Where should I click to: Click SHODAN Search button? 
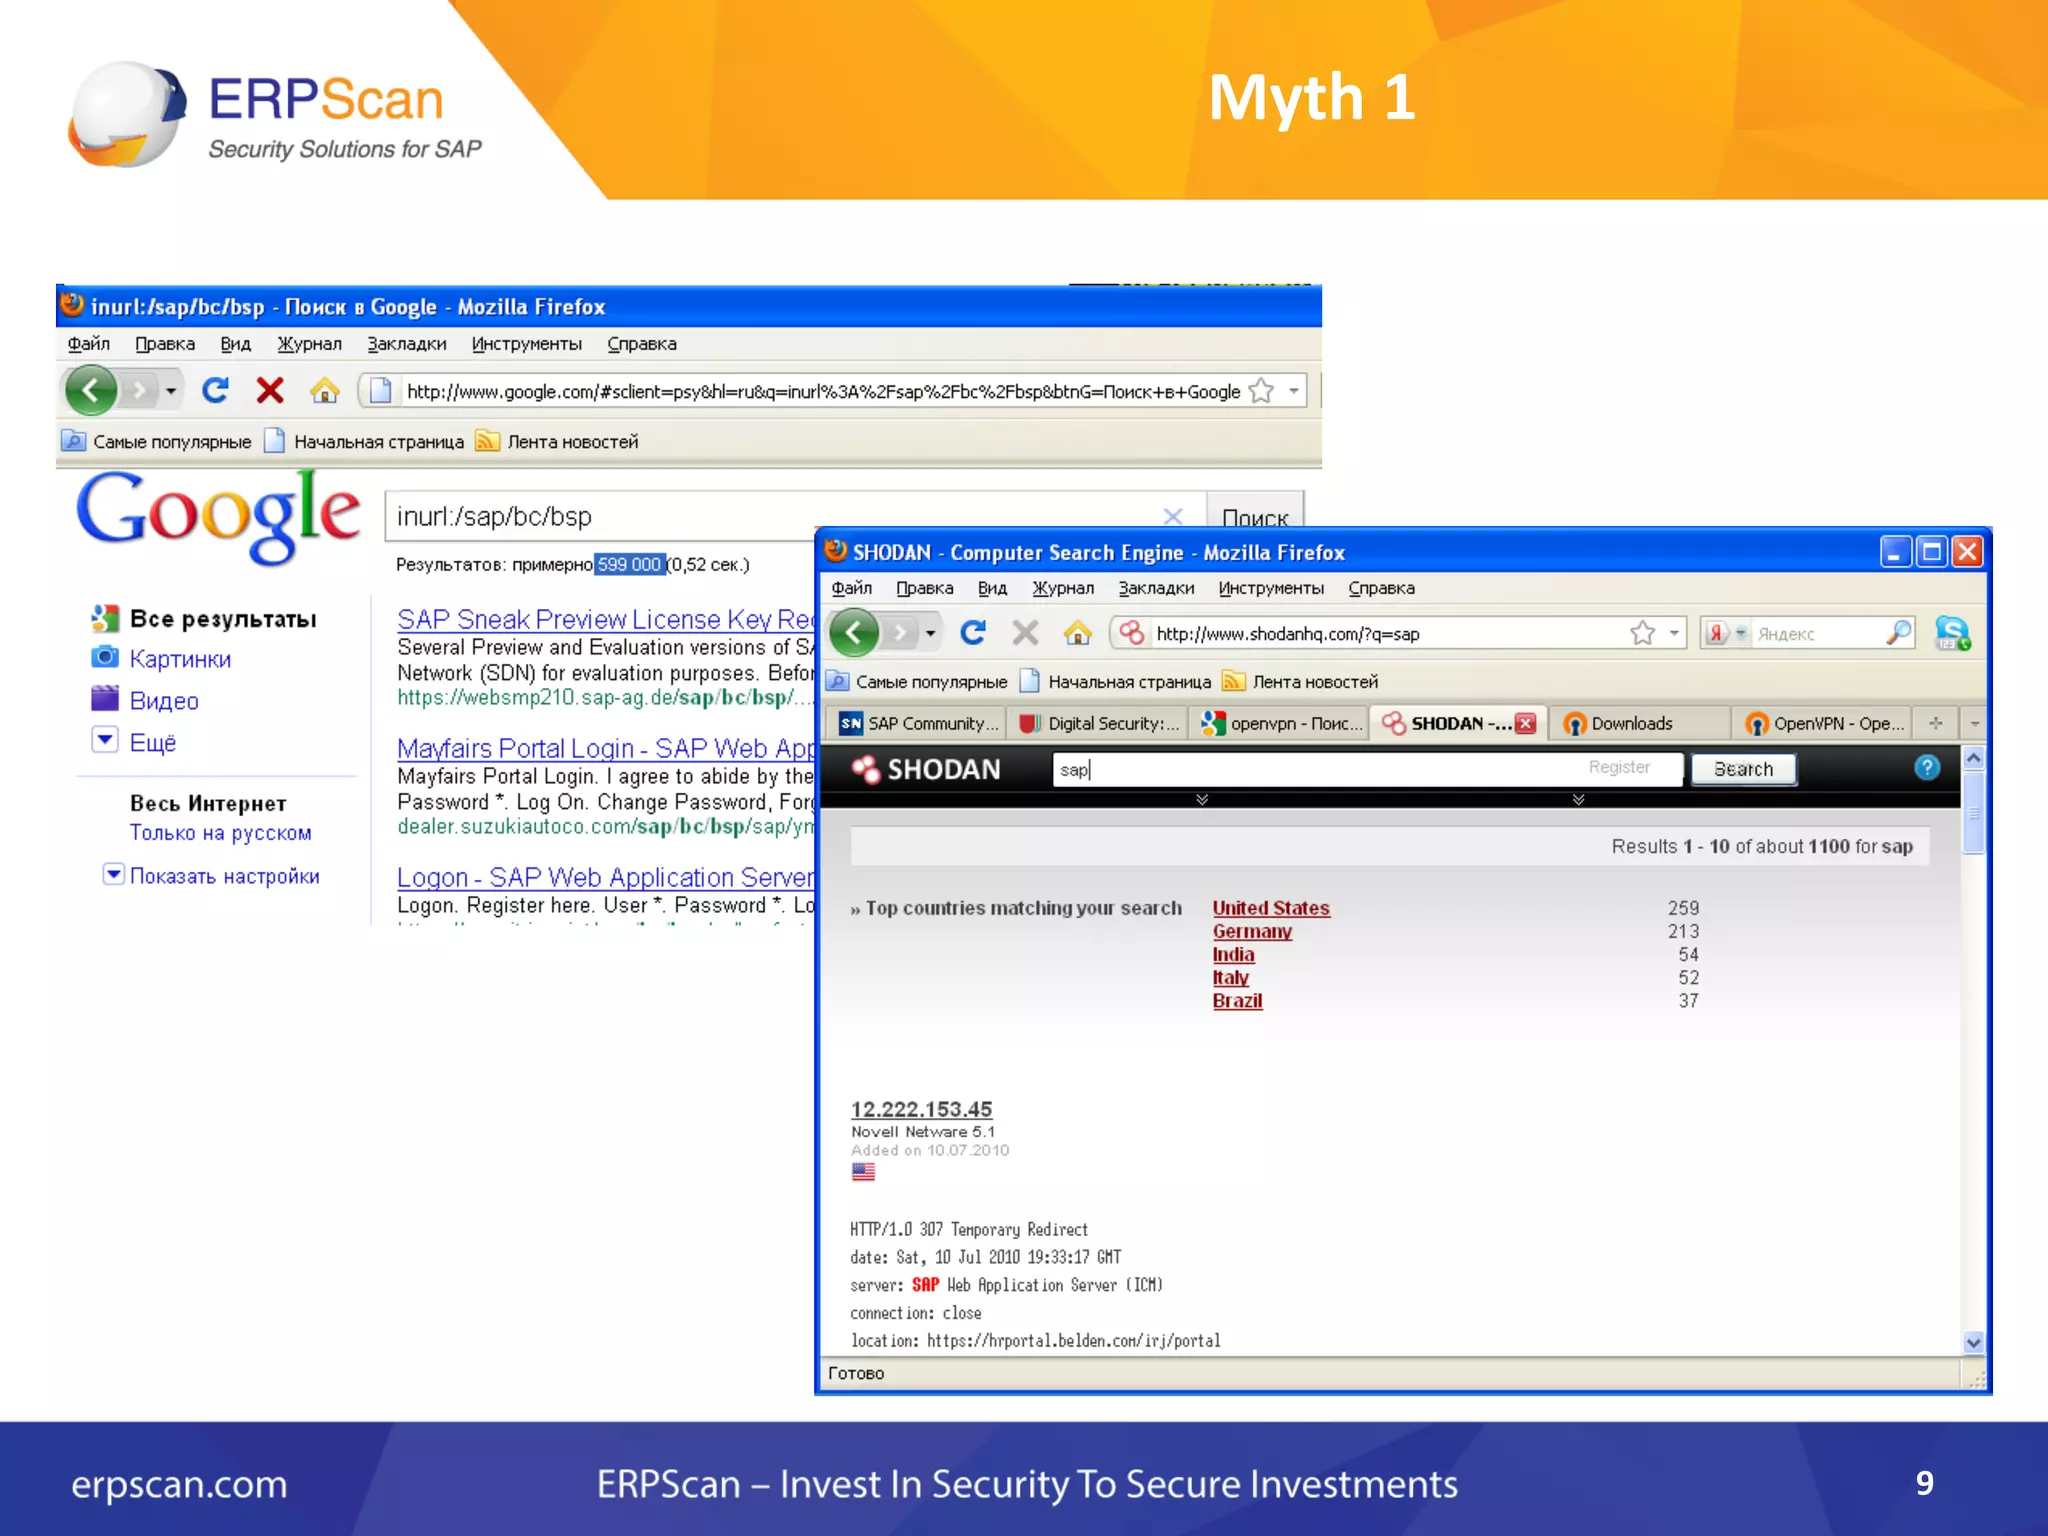click(x=1743, y=769)
